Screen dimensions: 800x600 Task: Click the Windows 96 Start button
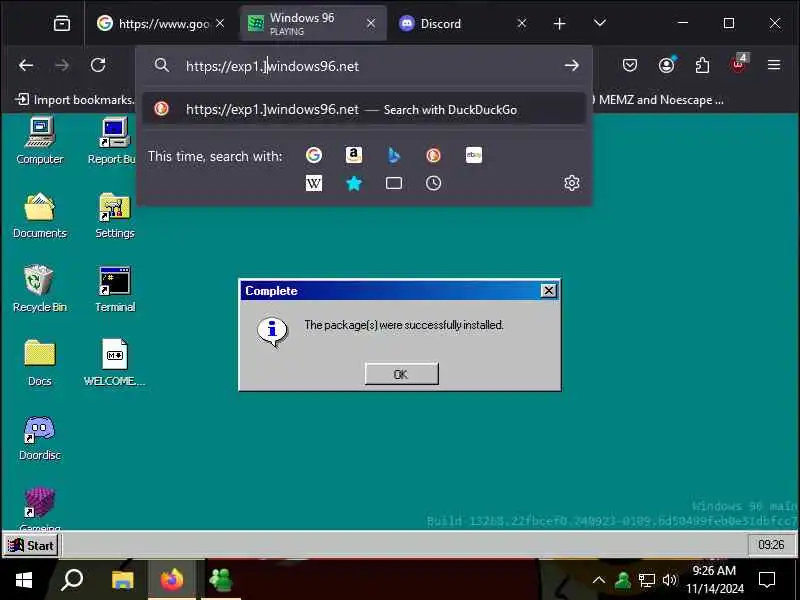pos(32,545)
